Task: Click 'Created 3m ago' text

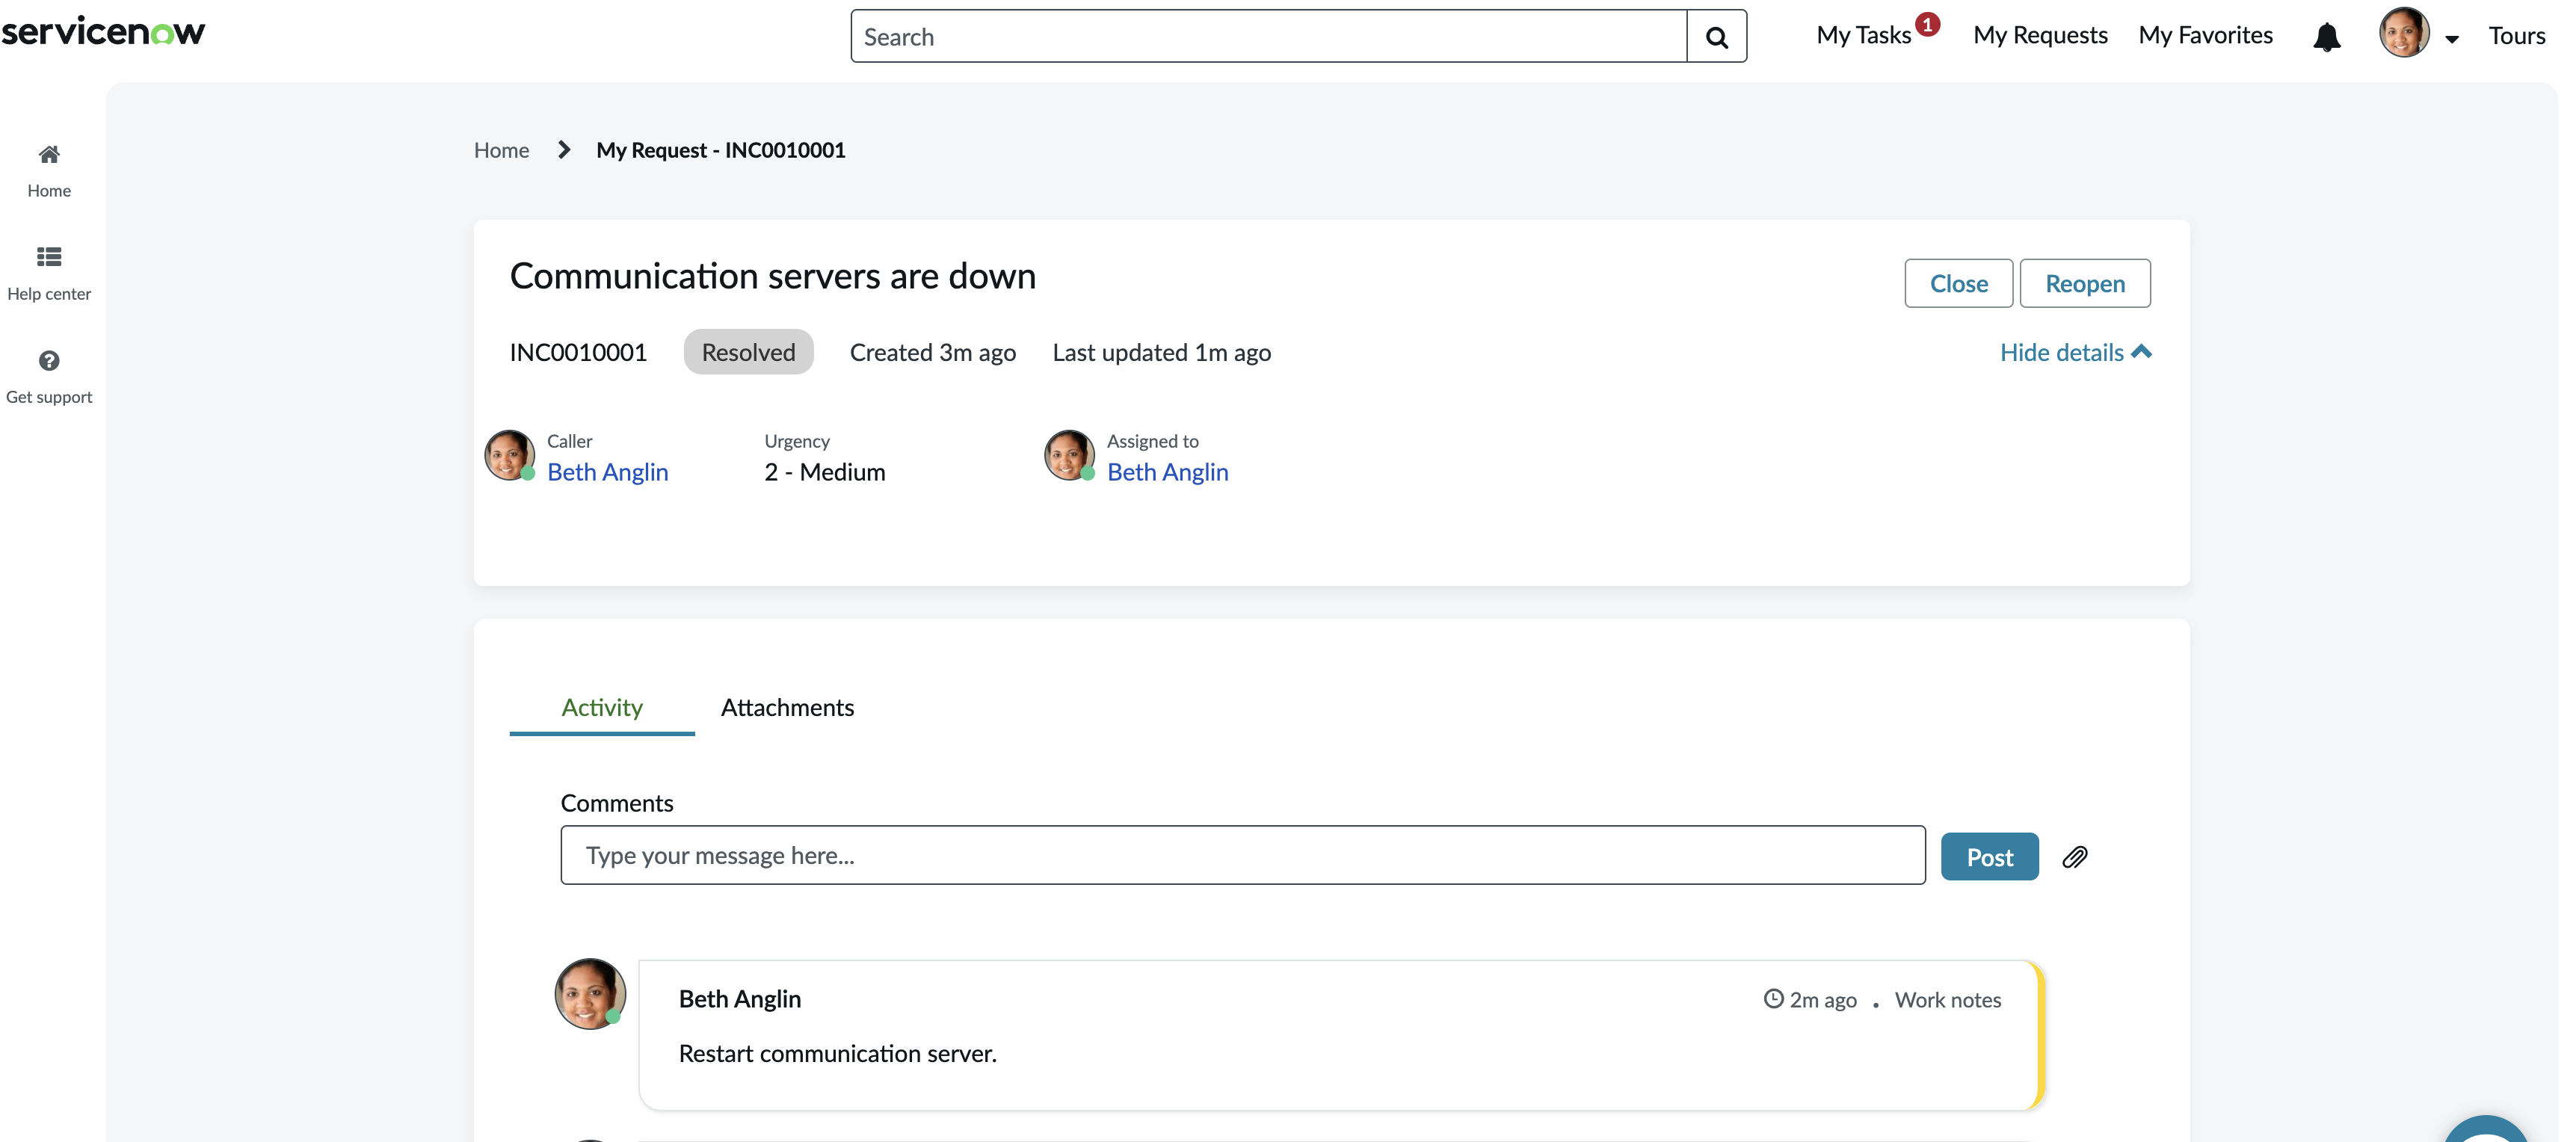Action: pos(932,353)
